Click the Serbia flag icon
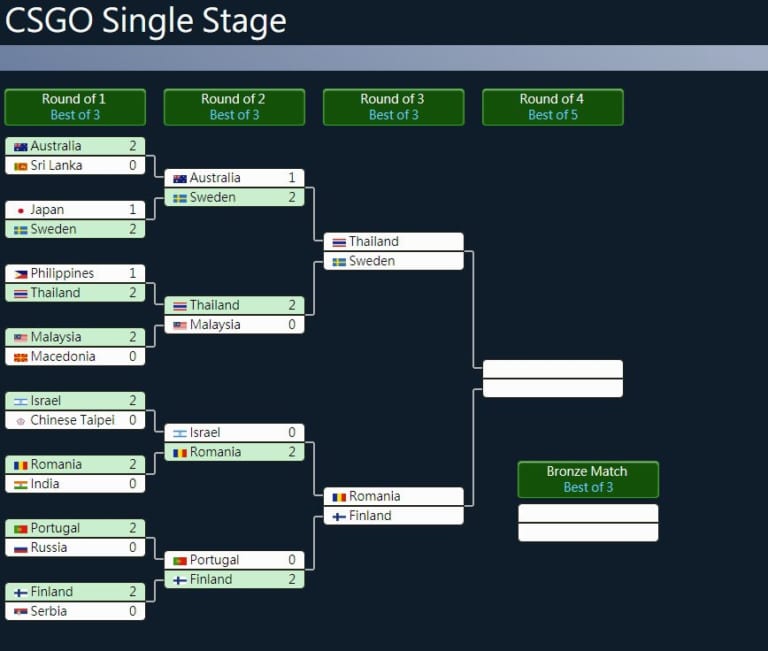768x651 pixels. click(21, 612)
